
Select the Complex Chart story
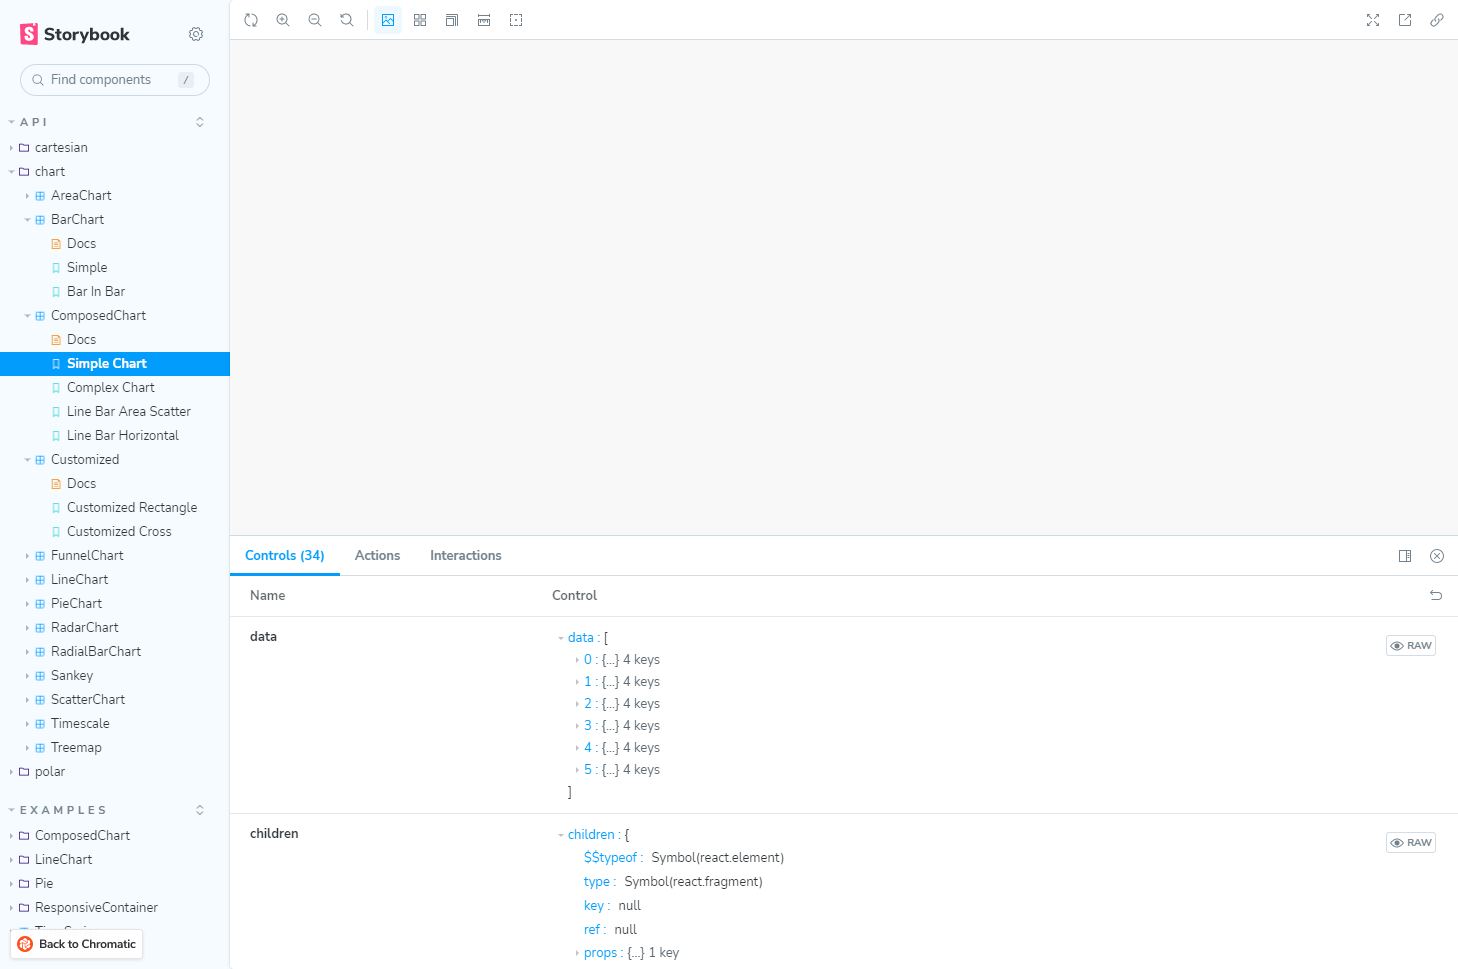tap(111, 387)
